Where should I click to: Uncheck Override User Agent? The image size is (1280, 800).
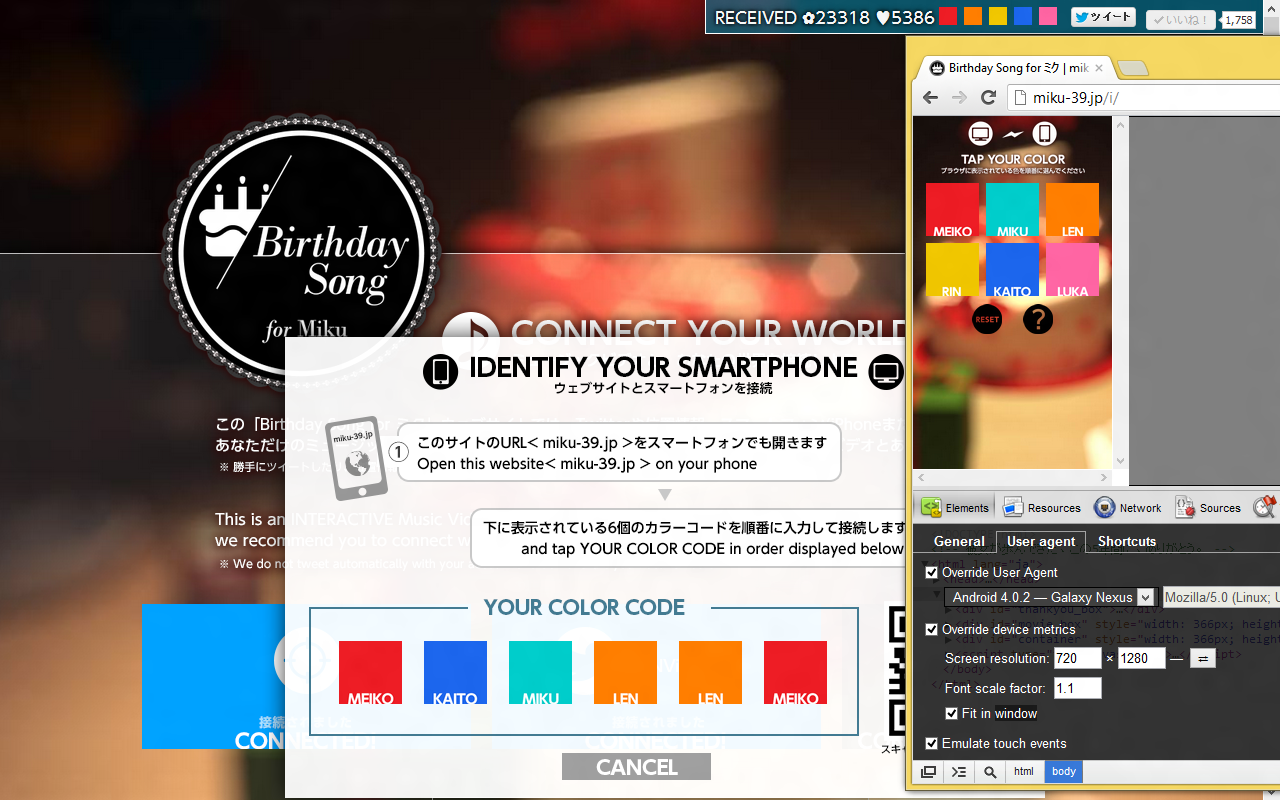[932, 572]
